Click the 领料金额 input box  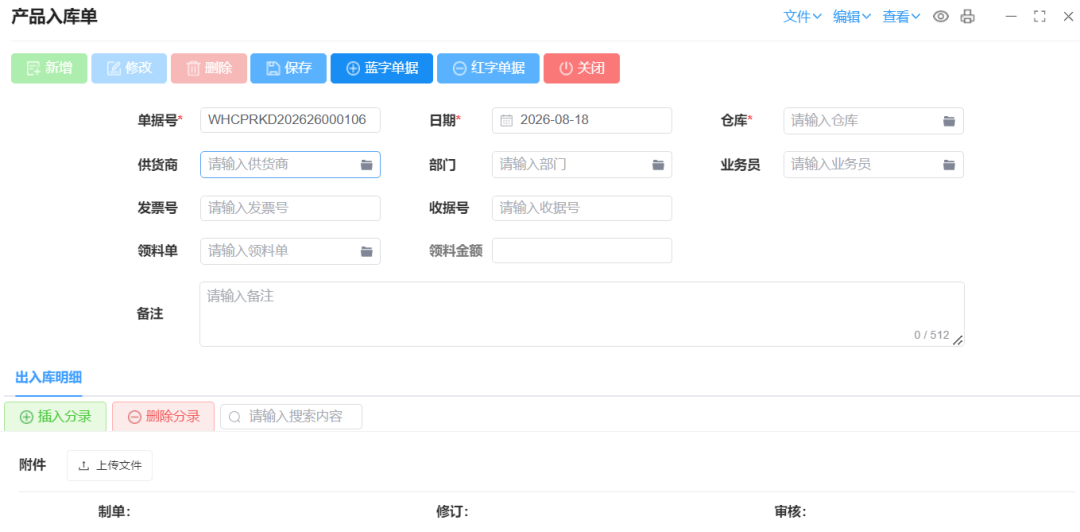(582, 251)
